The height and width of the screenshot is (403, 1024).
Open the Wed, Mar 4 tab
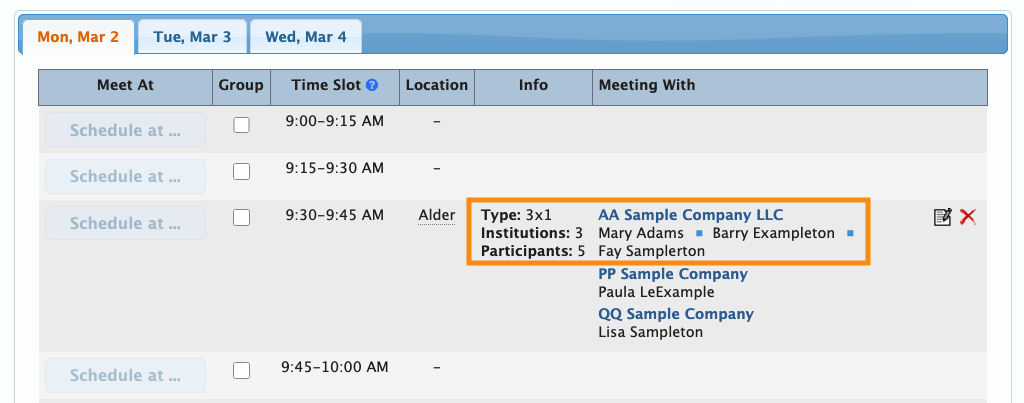point(306,37)
